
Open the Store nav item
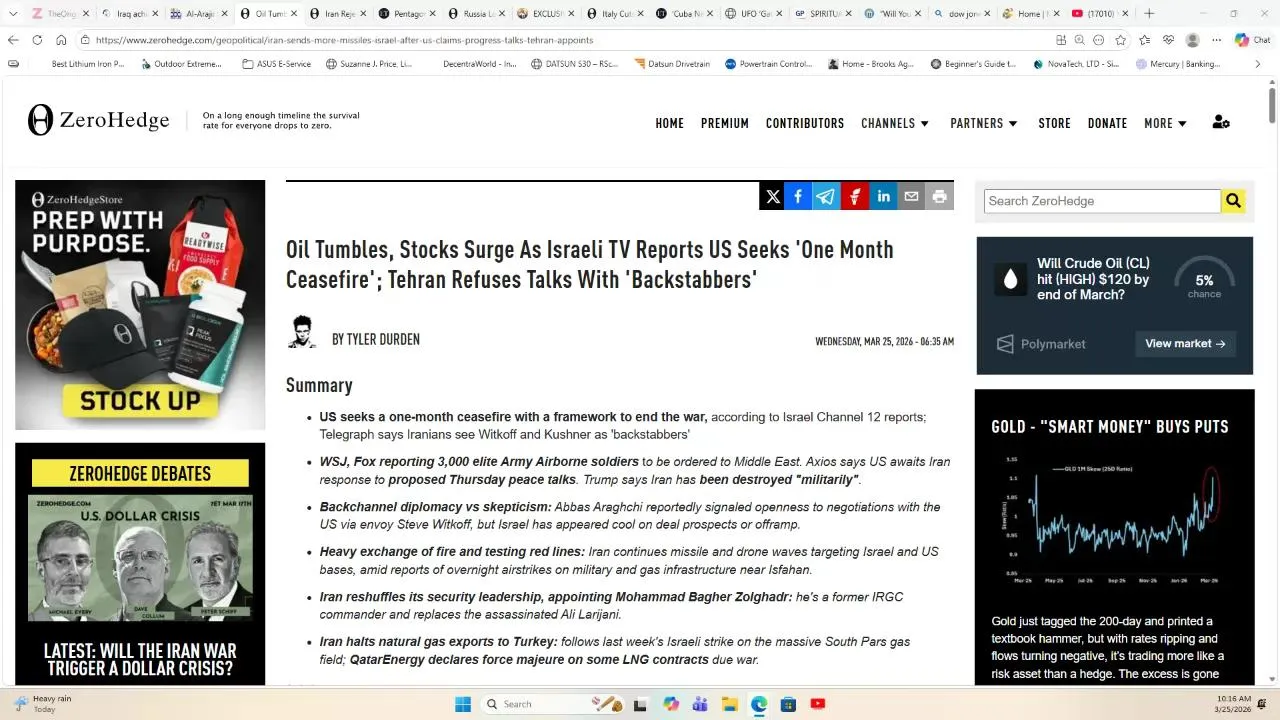[x=1054, y=123]
